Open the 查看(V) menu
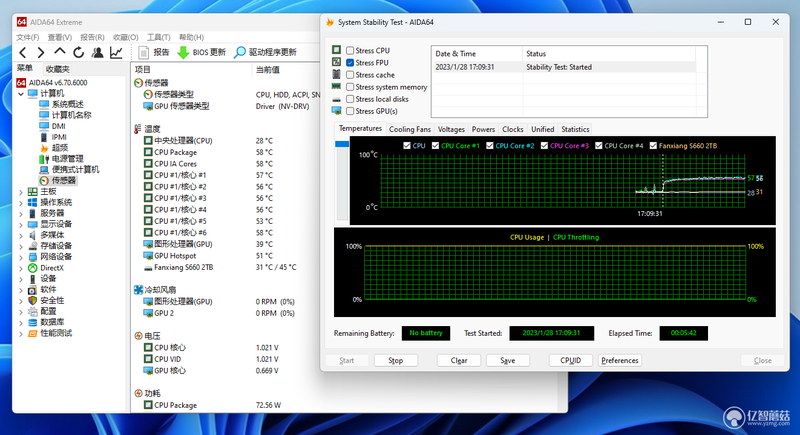 [60, 37]
